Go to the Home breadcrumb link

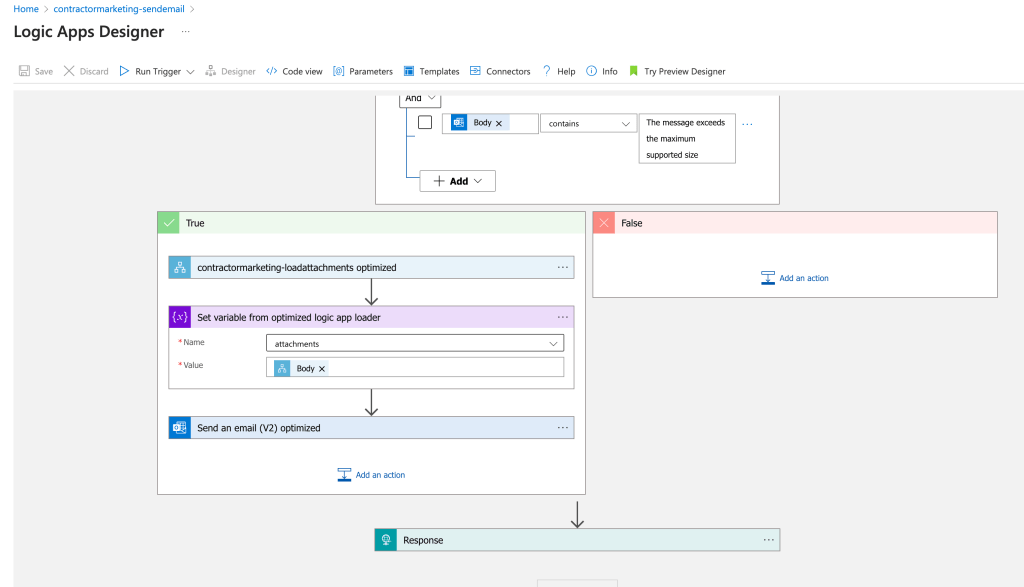click(26, 9)
